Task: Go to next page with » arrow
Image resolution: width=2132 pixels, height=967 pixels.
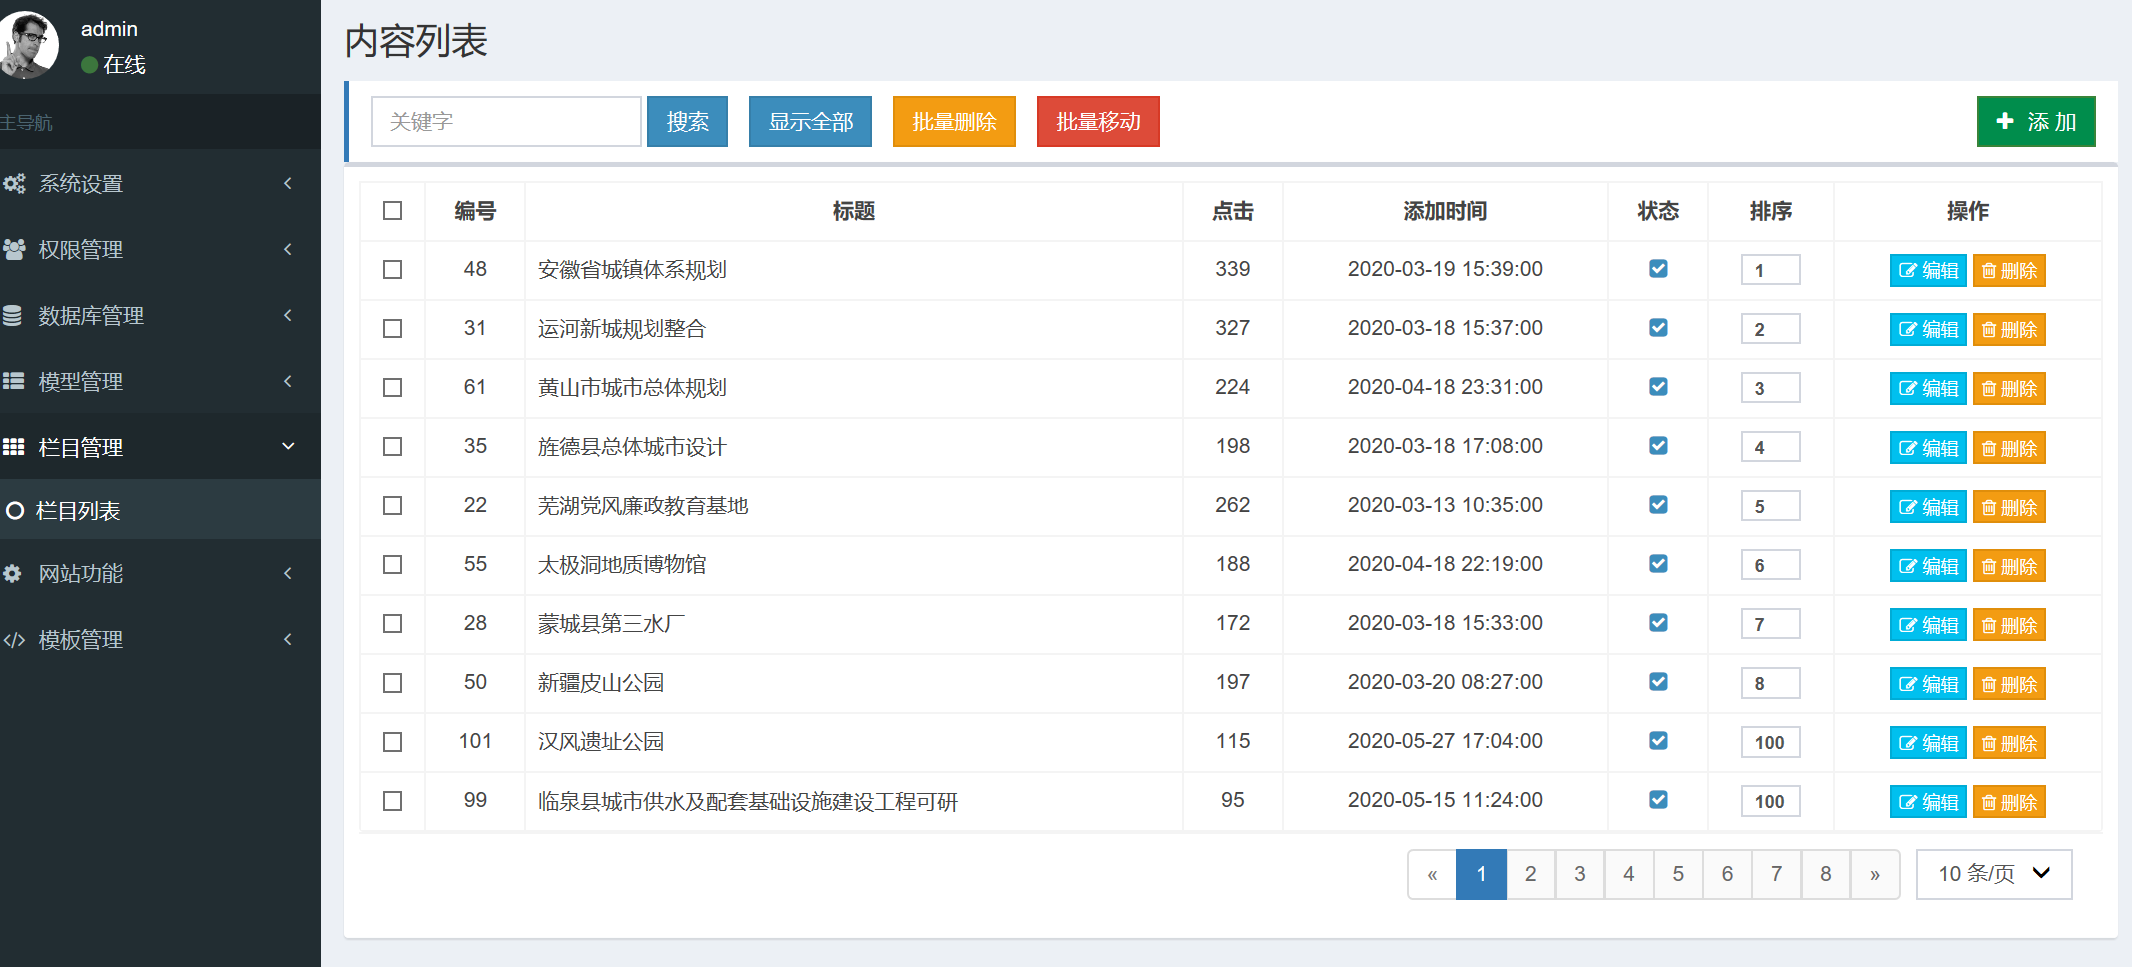Action: (x=1875, y=874)
